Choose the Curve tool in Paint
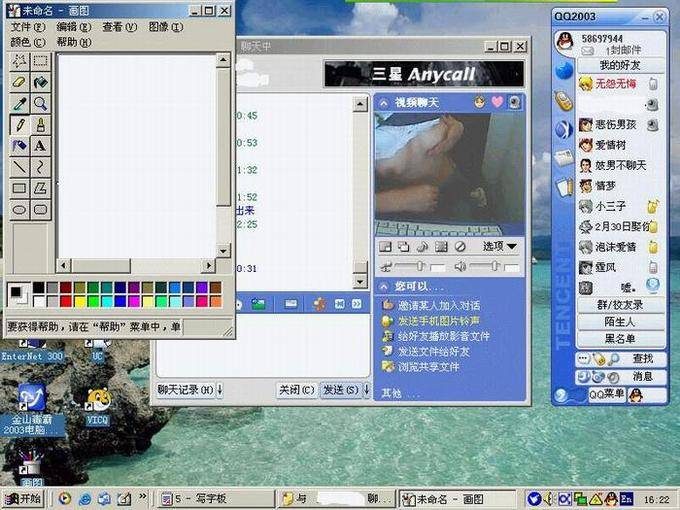Image resolution: width=680 pixels, height=510 pixels. (x=41, y=167)
